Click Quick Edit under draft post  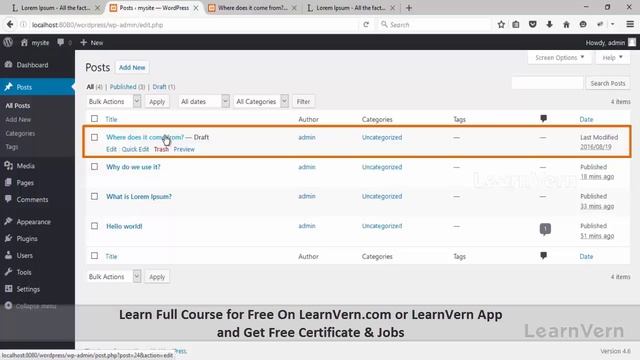click(135, 149)
